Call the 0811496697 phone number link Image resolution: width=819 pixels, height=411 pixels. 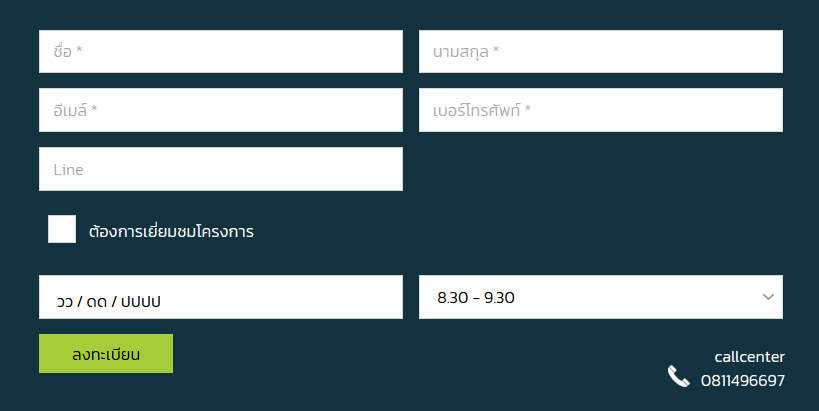pyautogui.click(x=743, y=380)
